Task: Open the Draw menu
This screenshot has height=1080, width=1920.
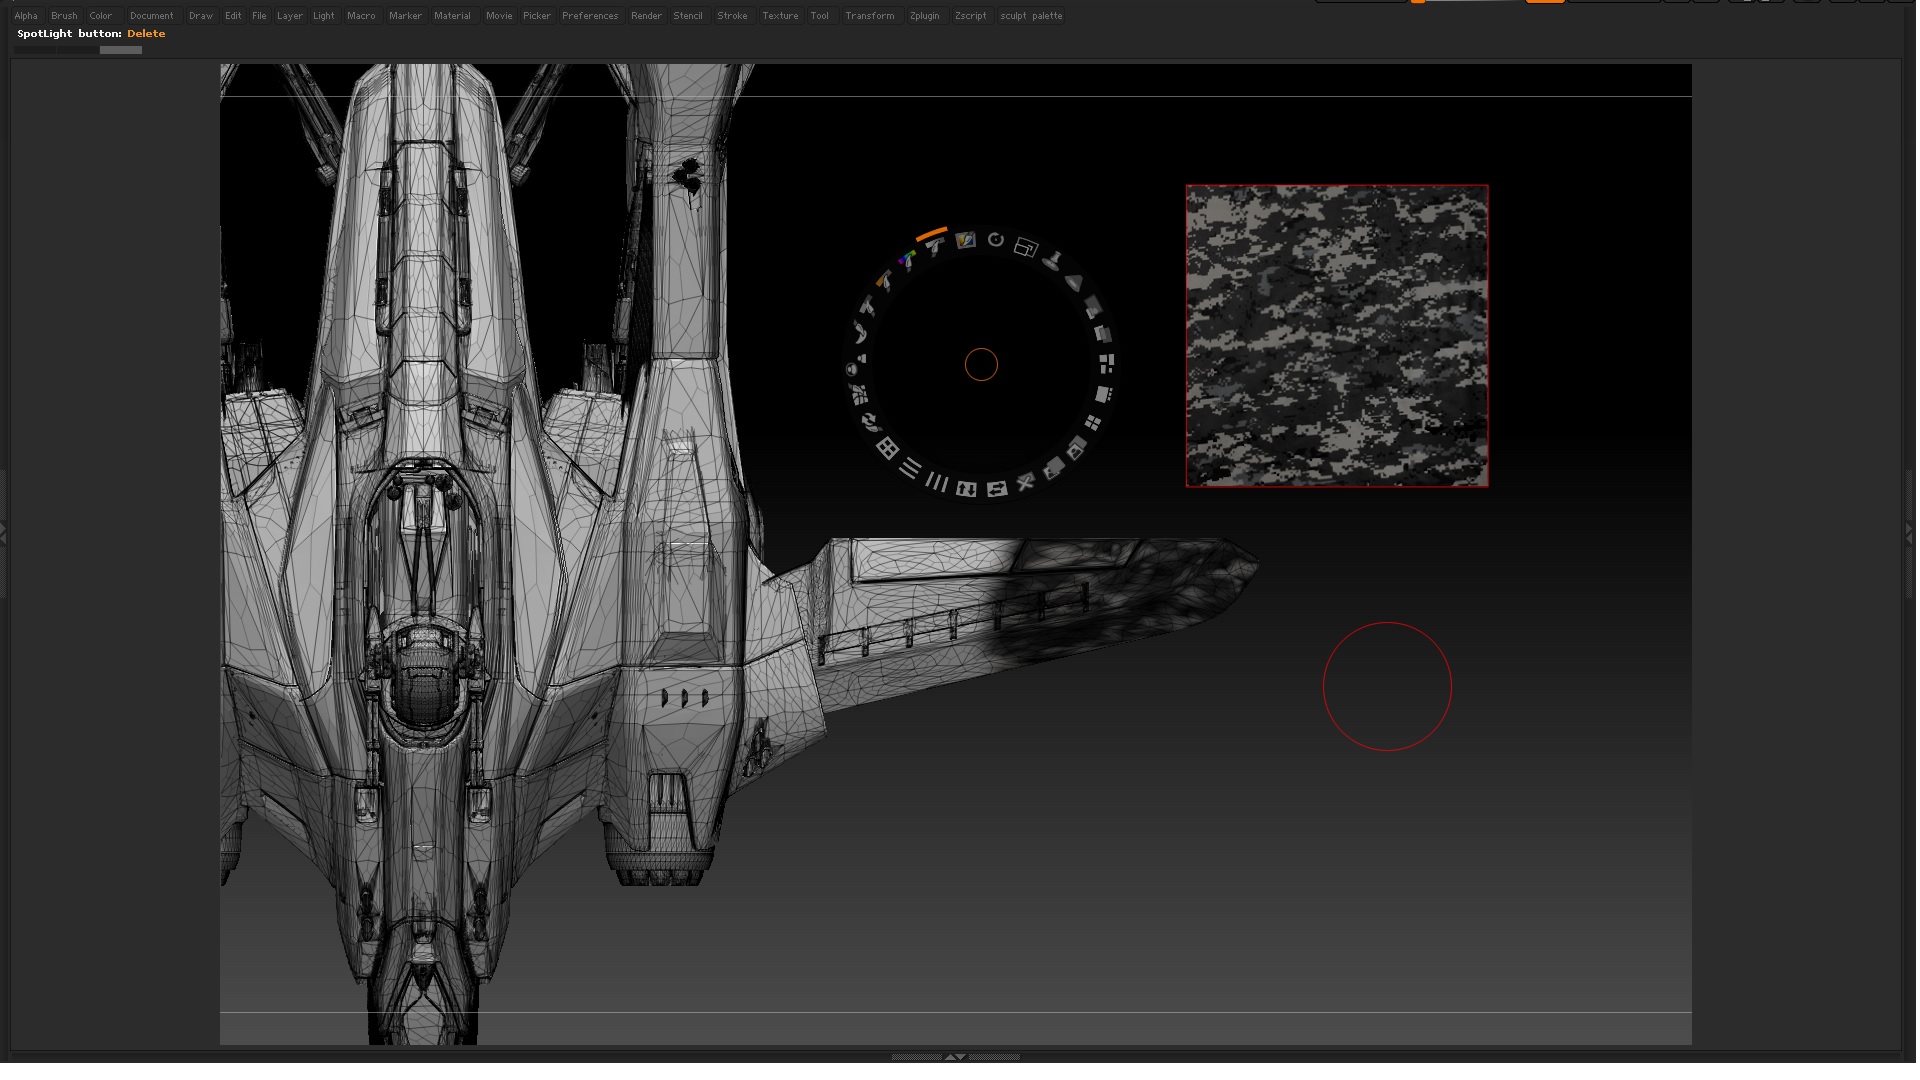Action: [x=201, y=16]
